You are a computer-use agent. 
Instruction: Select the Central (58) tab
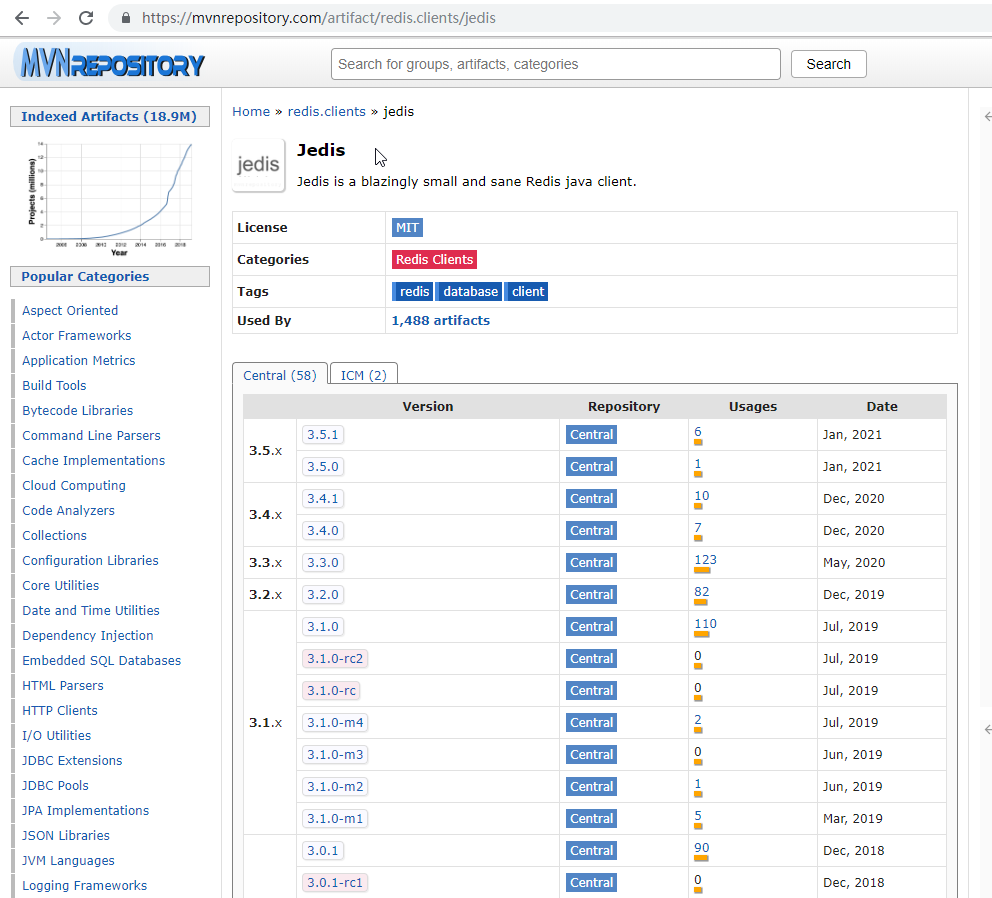pyautogui.click(x=279, y=374)
